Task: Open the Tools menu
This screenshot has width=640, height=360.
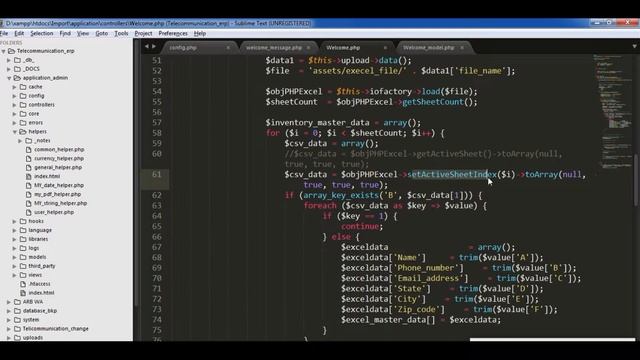Action: (121, 33)
